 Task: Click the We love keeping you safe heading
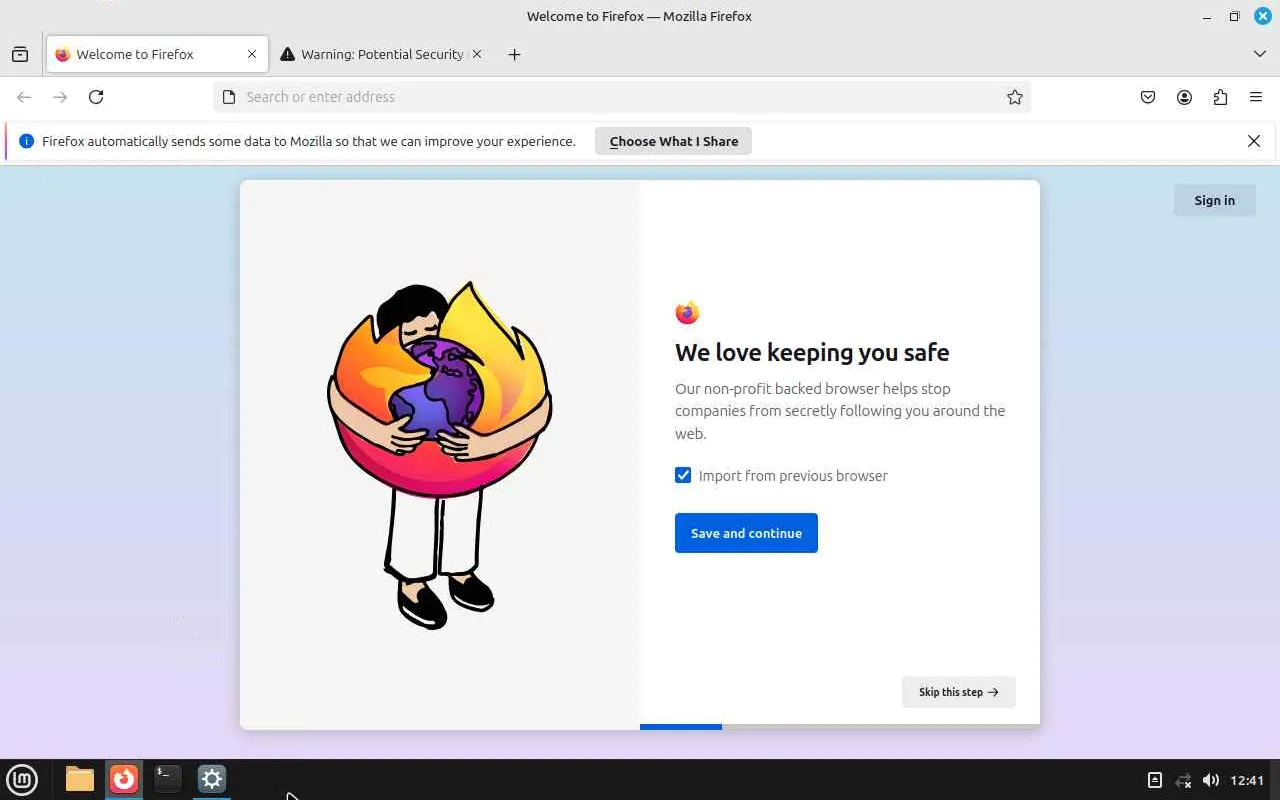(812, 352)
